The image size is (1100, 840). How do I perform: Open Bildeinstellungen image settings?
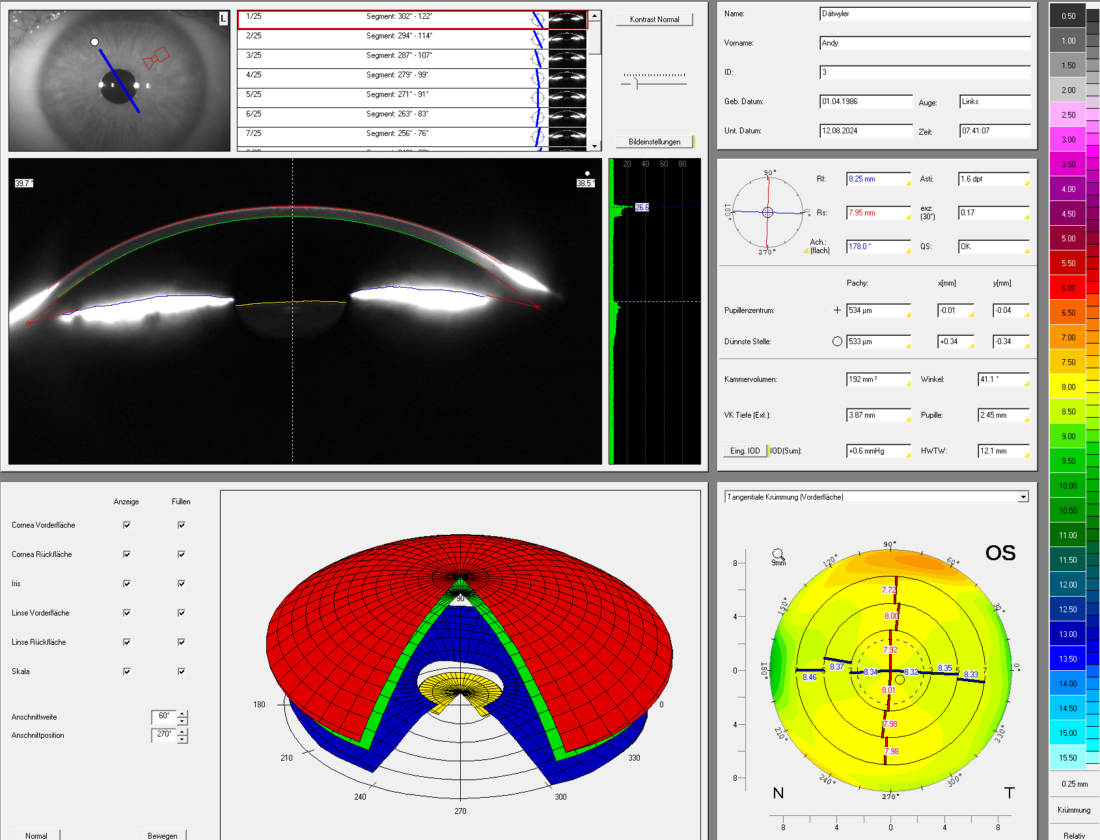(655, 142)
